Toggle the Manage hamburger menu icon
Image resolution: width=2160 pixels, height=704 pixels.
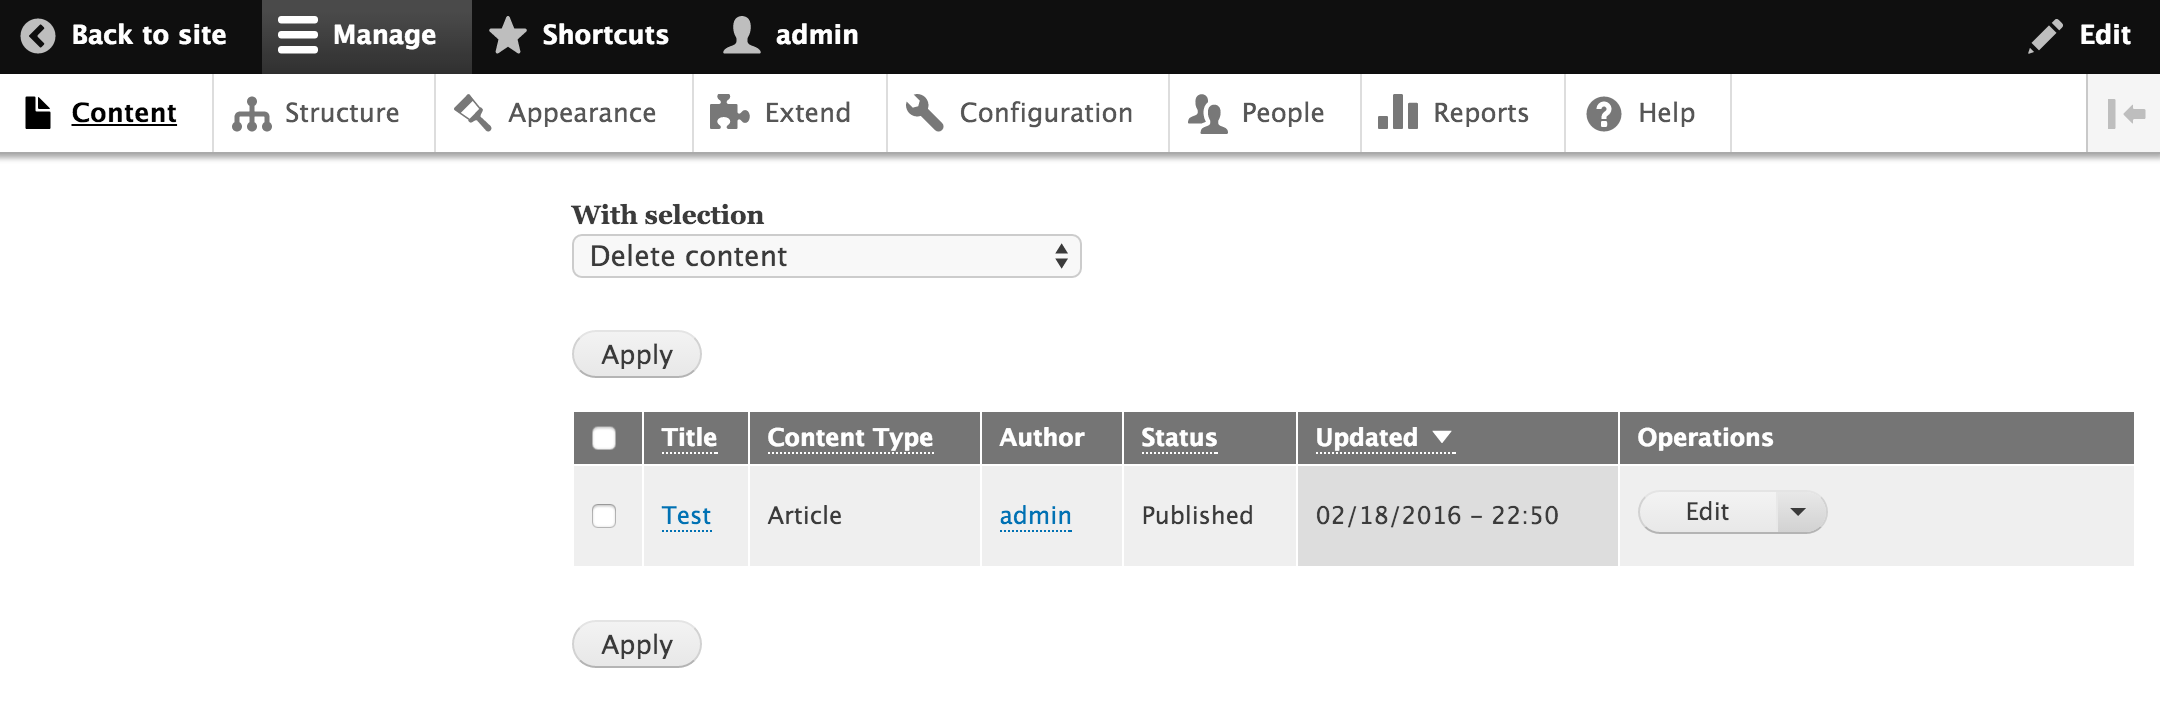coord(297,35)
